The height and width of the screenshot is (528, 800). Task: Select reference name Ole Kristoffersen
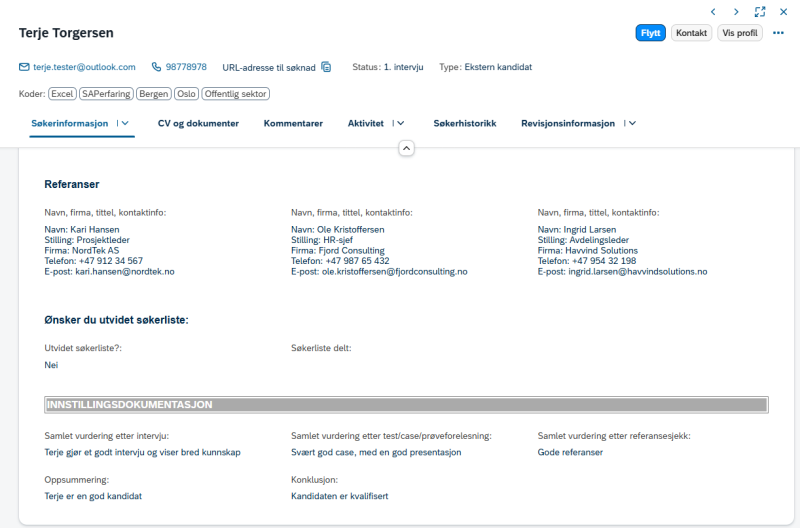[x=351, y=230]
